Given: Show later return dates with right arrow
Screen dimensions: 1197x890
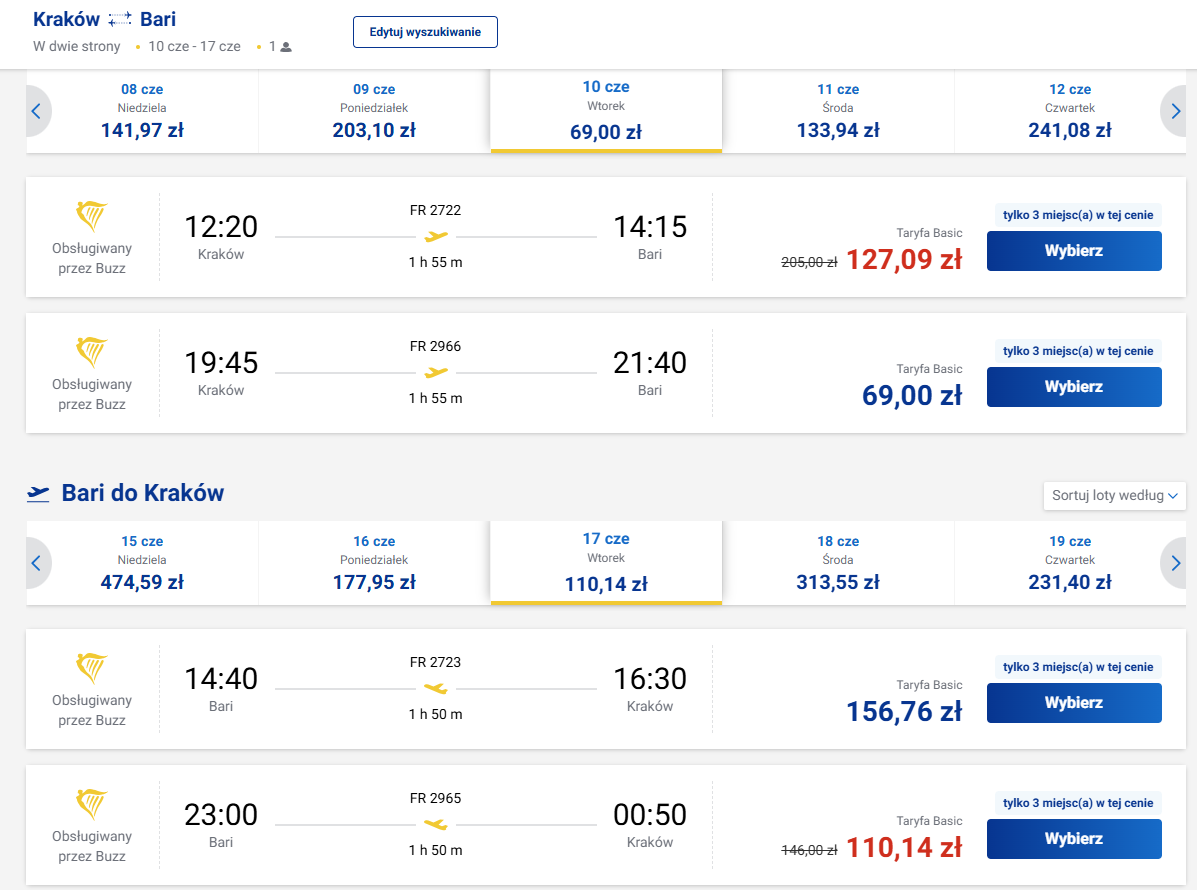Looking at the screenshot, I should 1176,563.
